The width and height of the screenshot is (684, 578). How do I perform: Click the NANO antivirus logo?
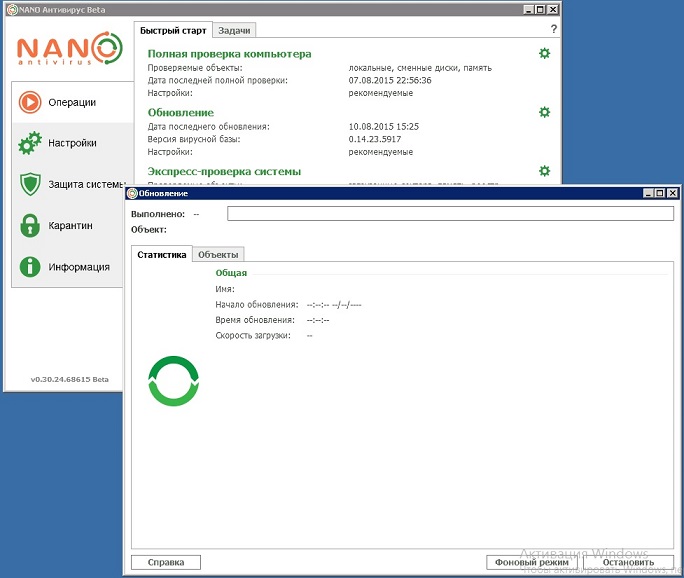click(67, 51)
